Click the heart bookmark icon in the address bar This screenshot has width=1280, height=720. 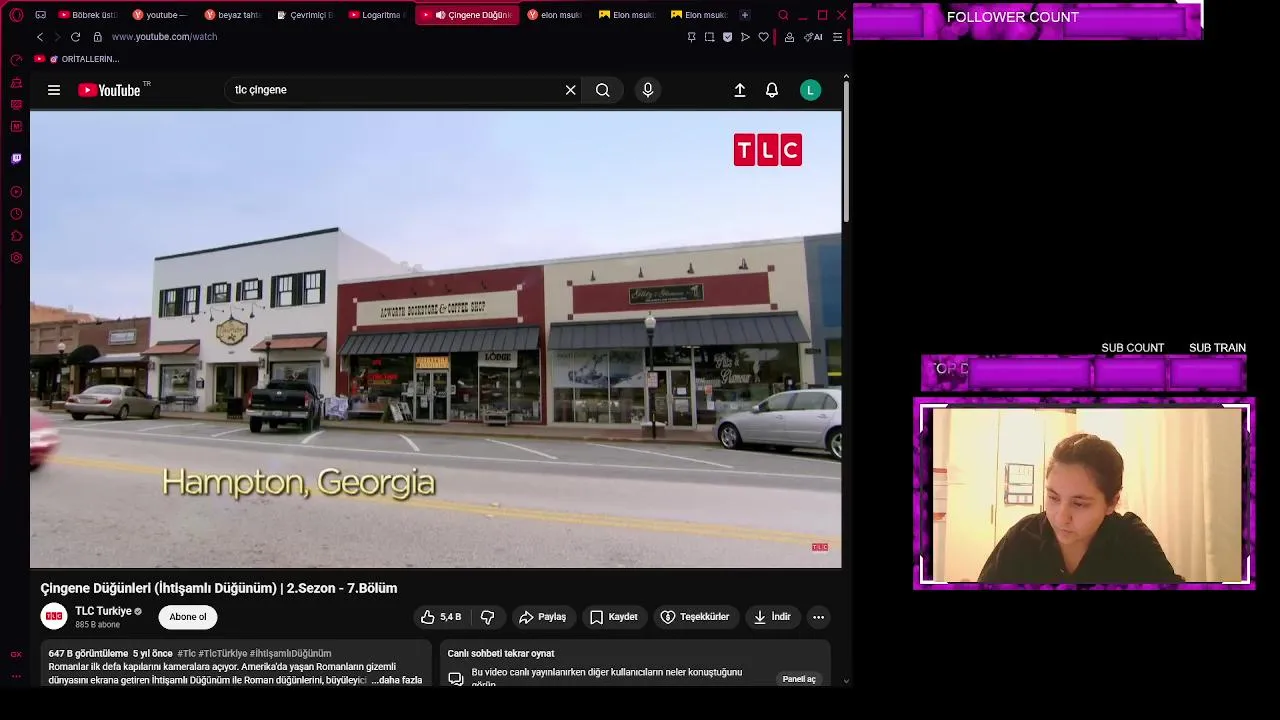point(764,37)
